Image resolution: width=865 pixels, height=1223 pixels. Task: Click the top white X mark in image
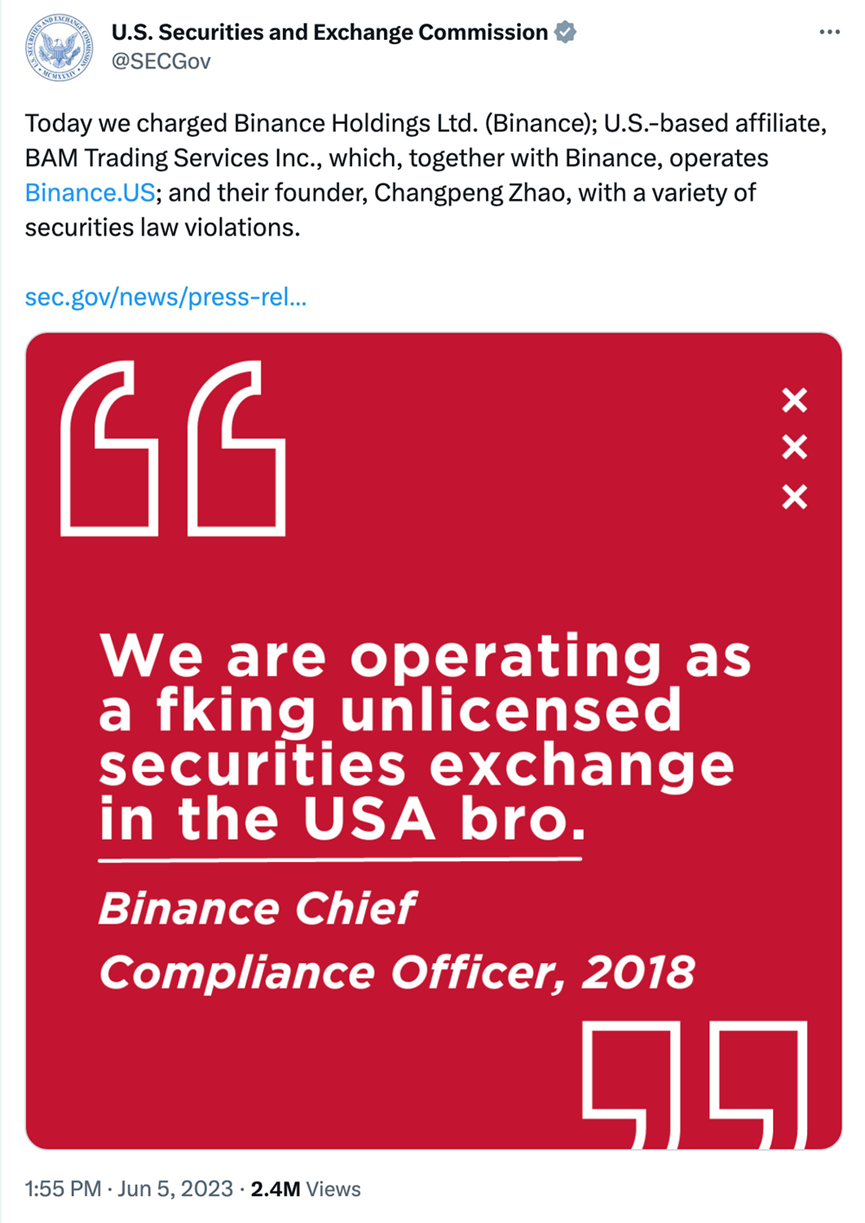click(x=794, y=401)
